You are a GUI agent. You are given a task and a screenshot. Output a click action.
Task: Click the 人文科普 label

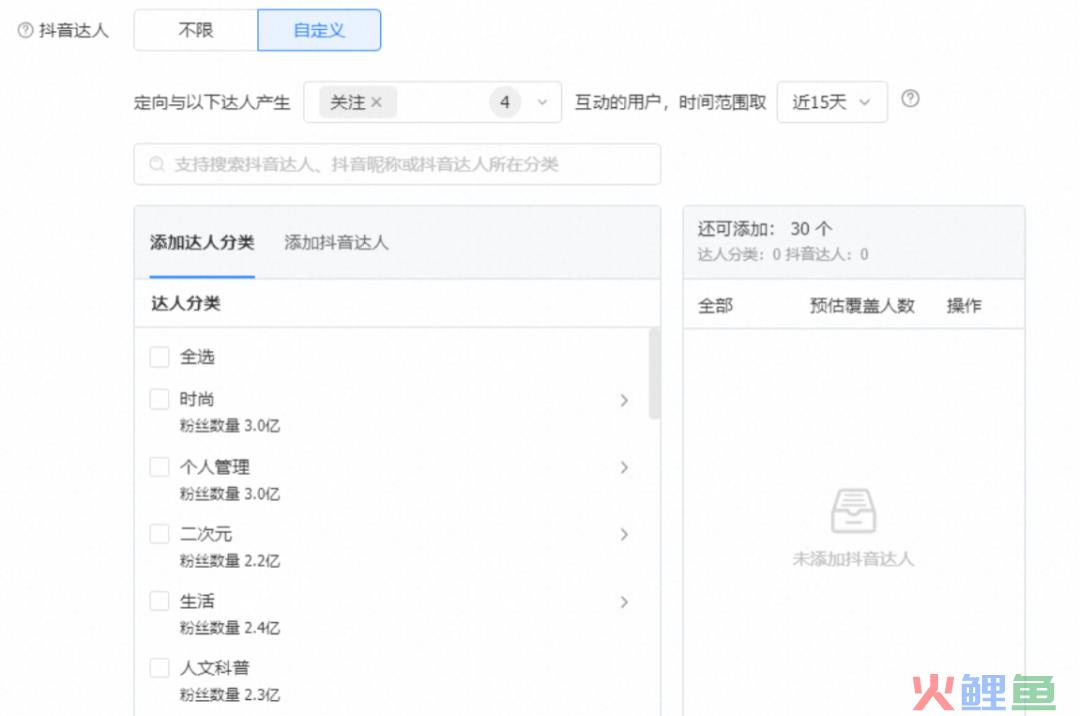pos(214,667)
